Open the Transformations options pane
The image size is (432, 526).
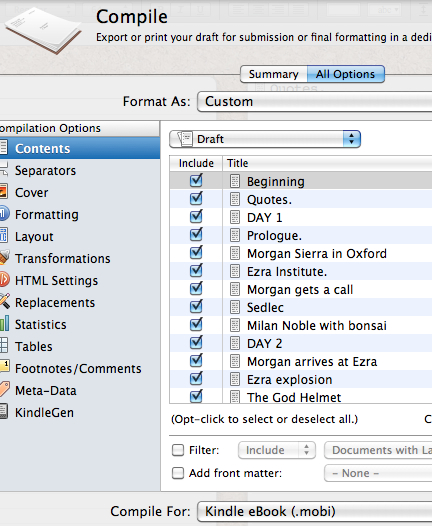click(x=80, y=258)
